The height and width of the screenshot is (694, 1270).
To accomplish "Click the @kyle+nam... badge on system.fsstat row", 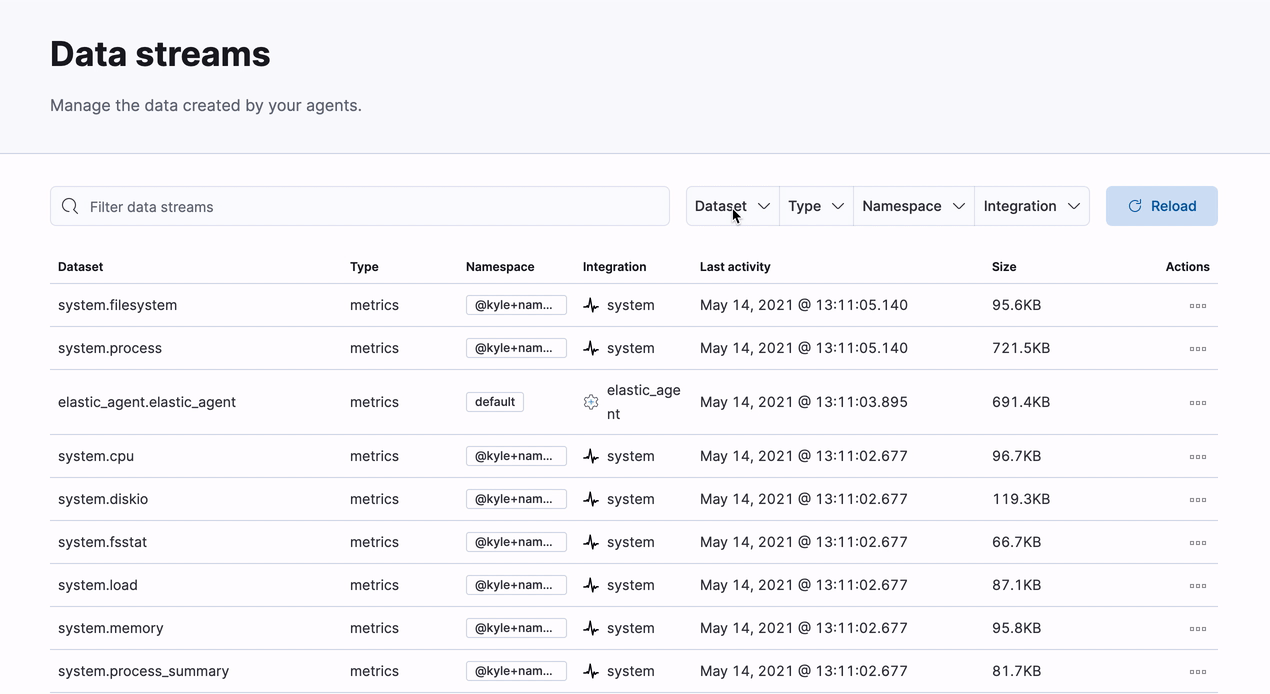I will click(516, 541).
